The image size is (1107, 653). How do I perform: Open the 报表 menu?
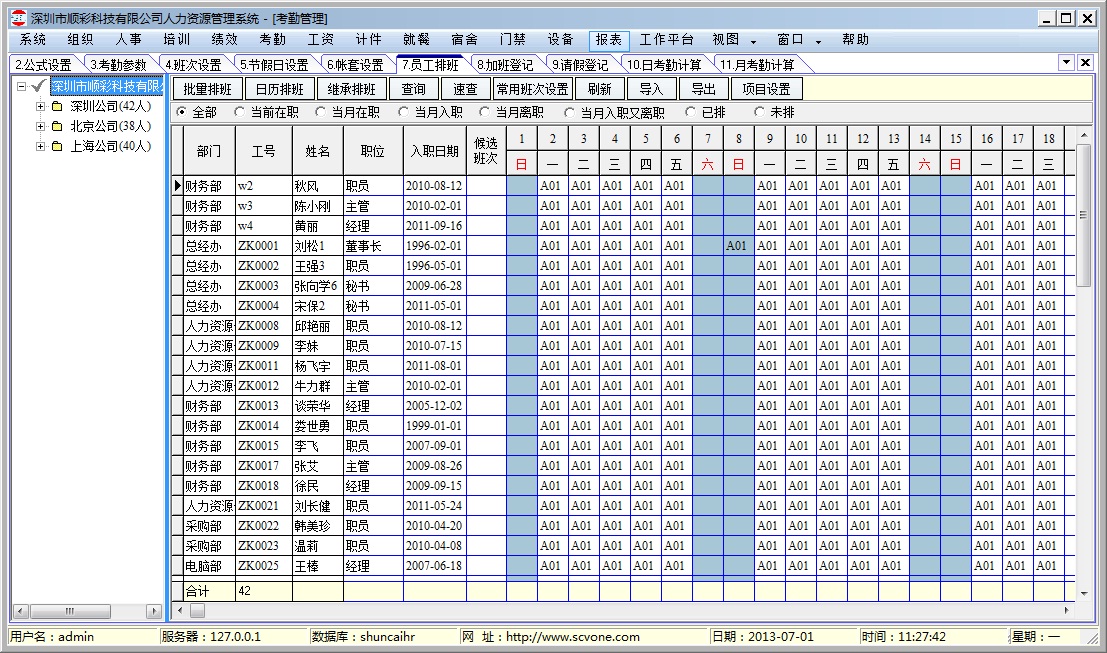(x=609, y=40)
